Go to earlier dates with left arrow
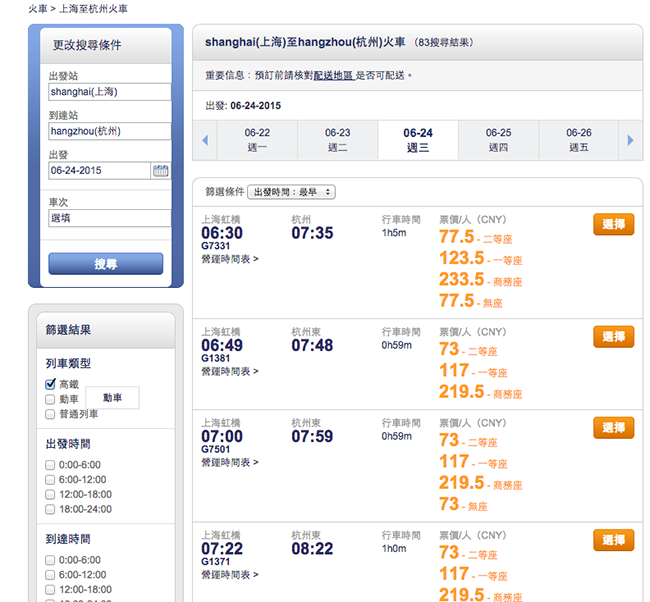The height and width of the screenshot is (602, 650). click(x=205, y=140)
